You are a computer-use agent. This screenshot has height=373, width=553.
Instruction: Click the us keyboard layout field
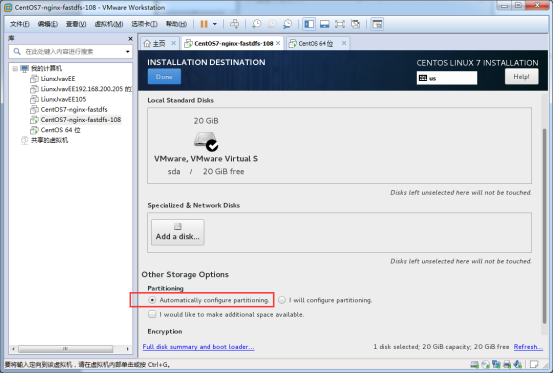click(x=447, y=78)
